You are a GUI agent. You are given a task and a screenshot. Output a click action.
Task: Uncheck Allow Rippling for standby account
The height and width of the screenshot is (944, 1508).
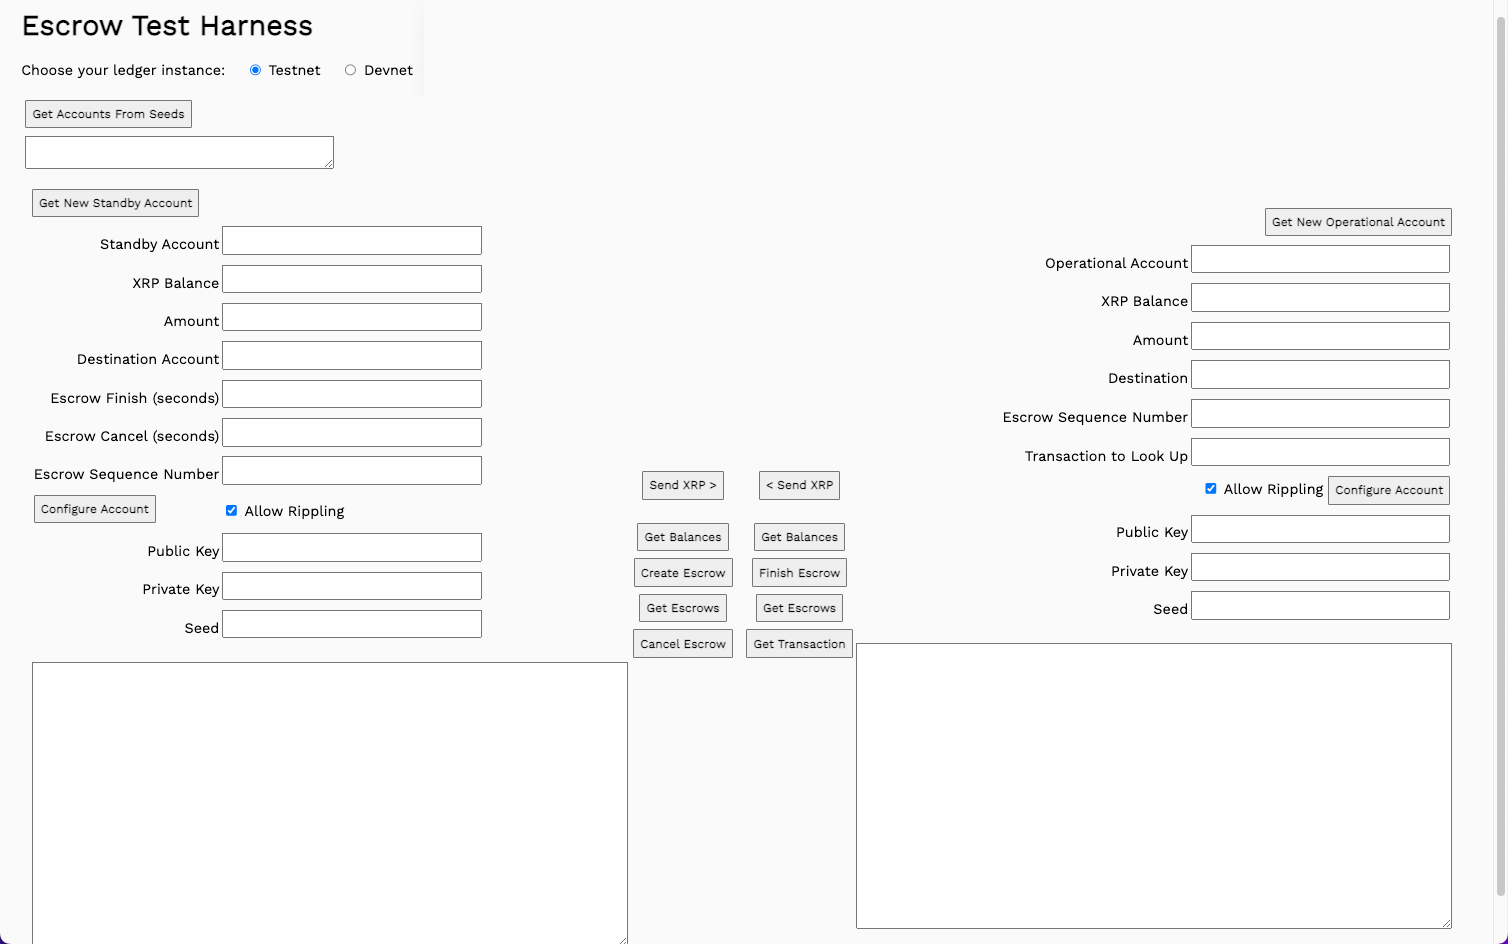(x=231, y=510)
